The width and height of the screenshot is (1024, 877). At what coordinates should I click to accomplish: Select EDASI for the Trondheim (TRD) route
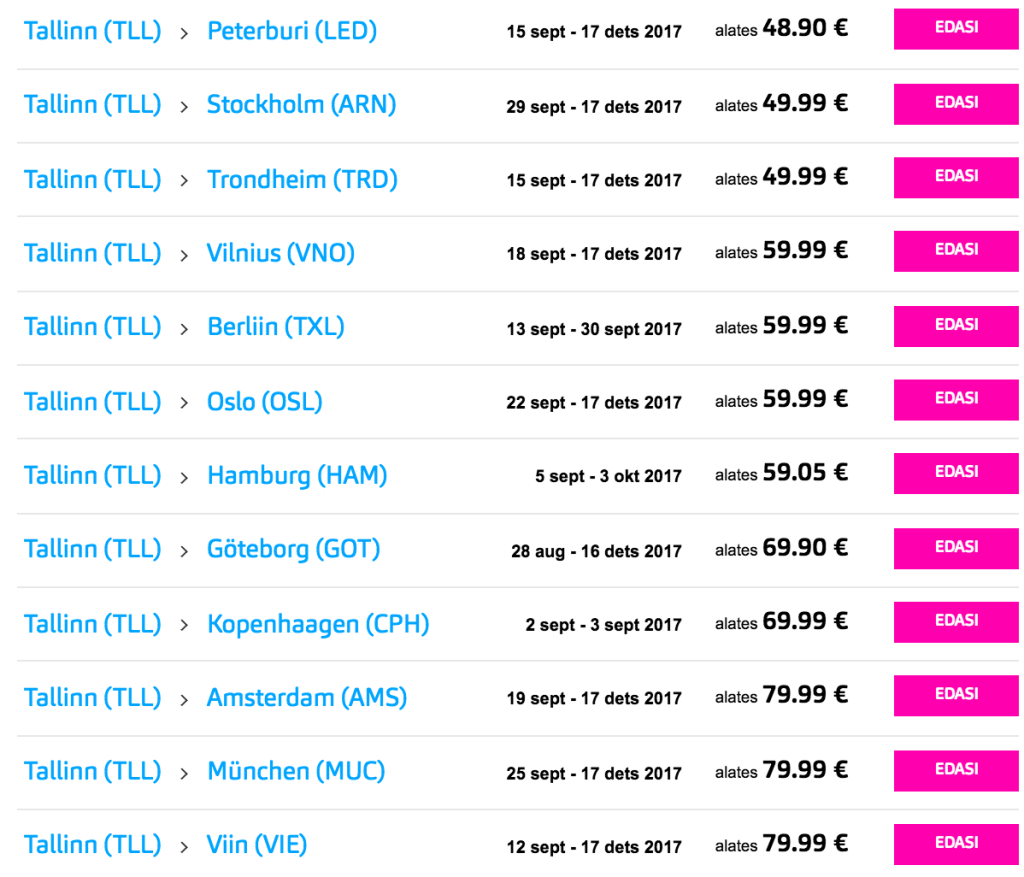(x=955, y=177)
